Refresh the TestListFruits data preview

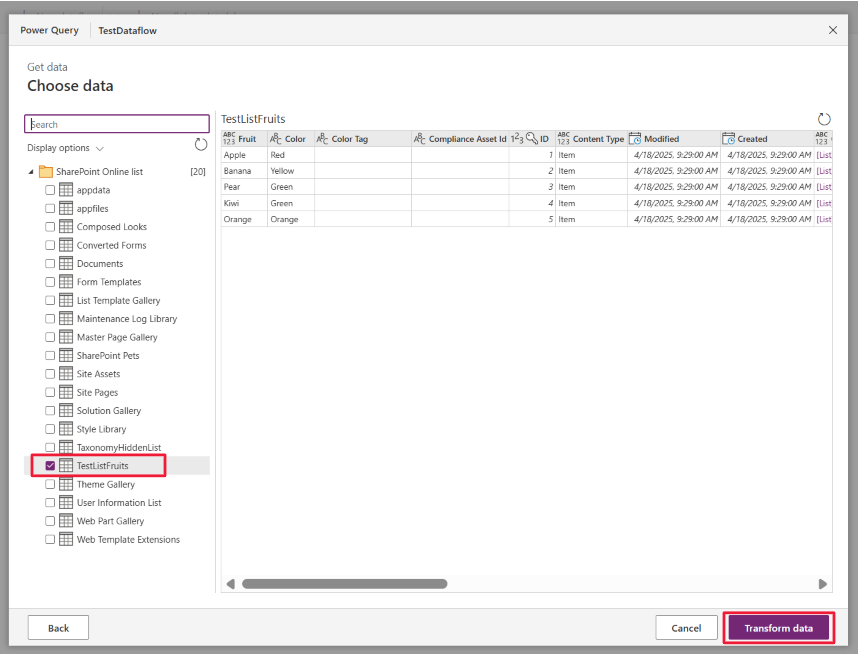click(x=823, y=118)
